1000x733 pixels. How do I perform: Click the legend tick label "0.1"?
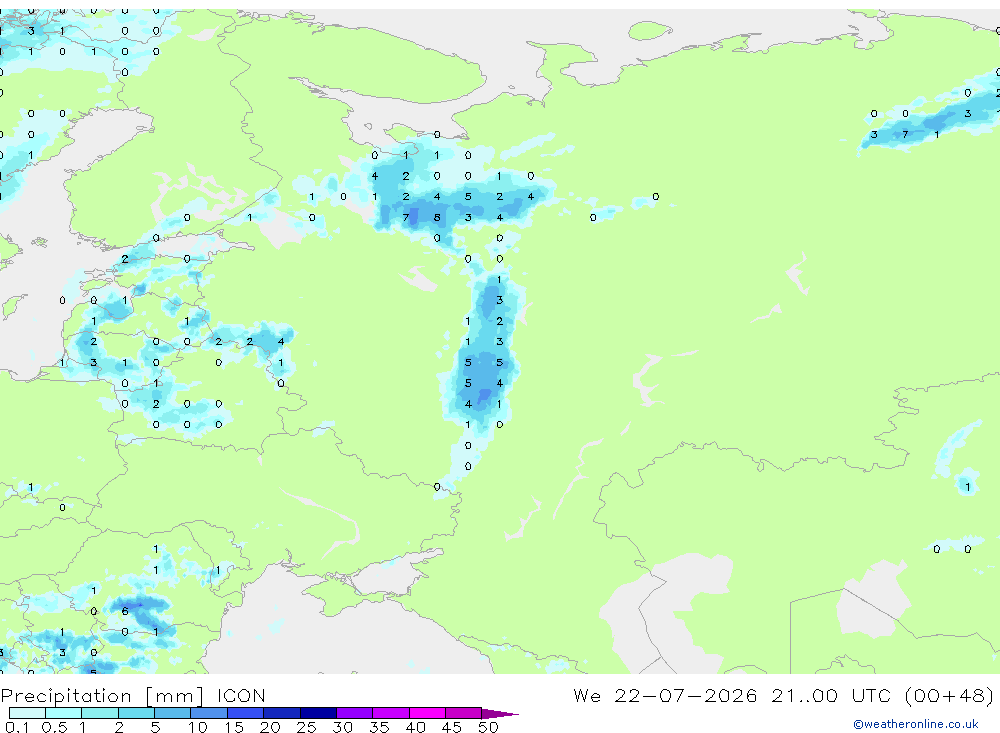(x=17, y=727)
